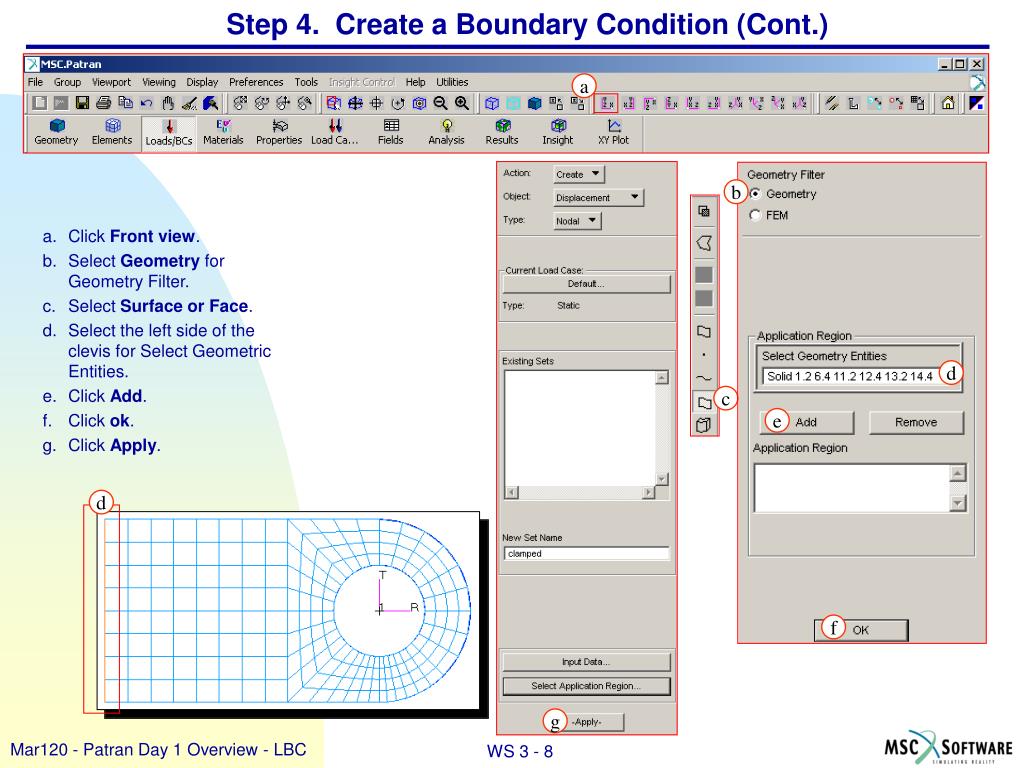
Task: Select the polygon pick icon in select menu
Action: pos(704,243)
